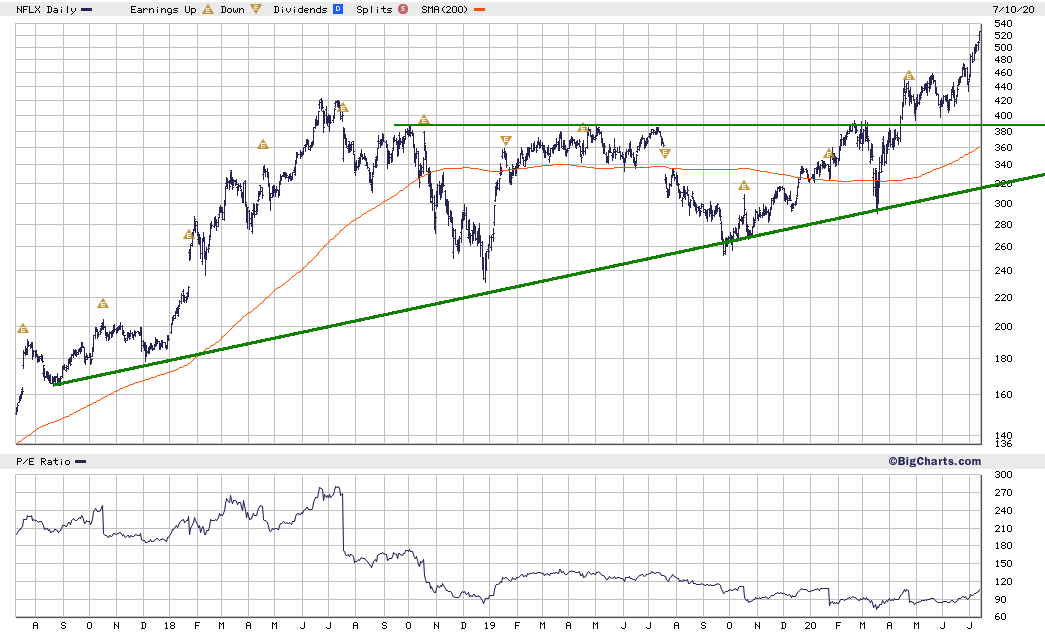Click the Earnings Up triangle legend icon
This screenshot has height=635, width=1045.
(208, 9)
